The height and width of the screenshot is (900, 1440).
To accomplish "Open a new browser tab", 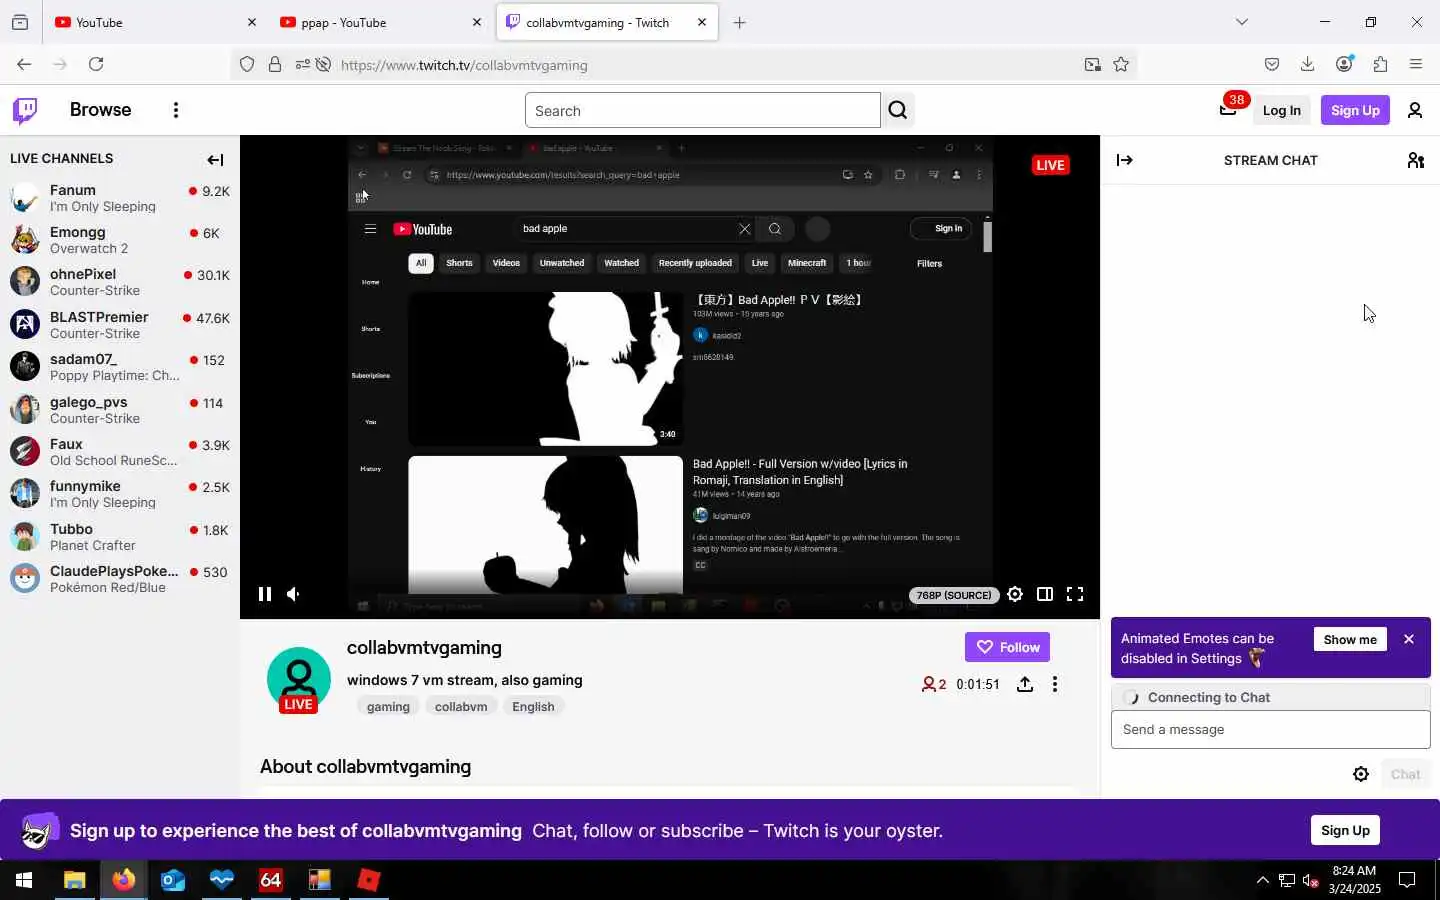I will click(740, 22).
